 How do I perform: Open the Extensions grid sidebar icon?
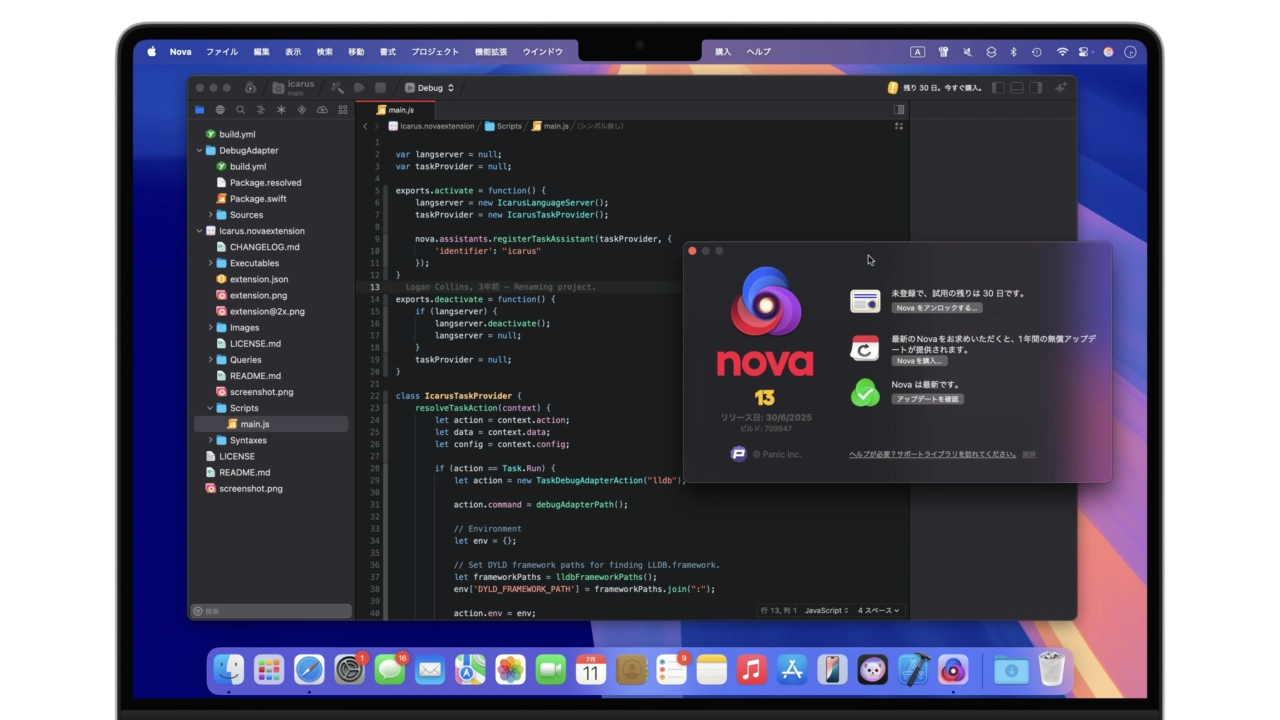344,110
